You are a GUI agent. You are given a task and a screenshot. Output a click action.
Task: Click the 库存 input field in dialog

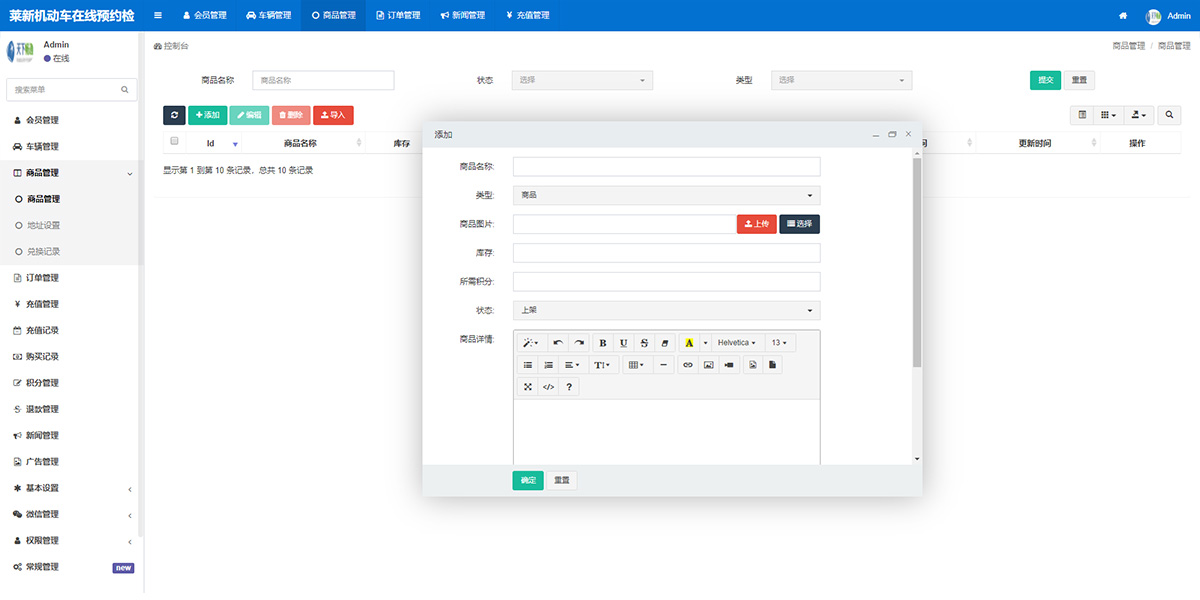coord(666,253)
